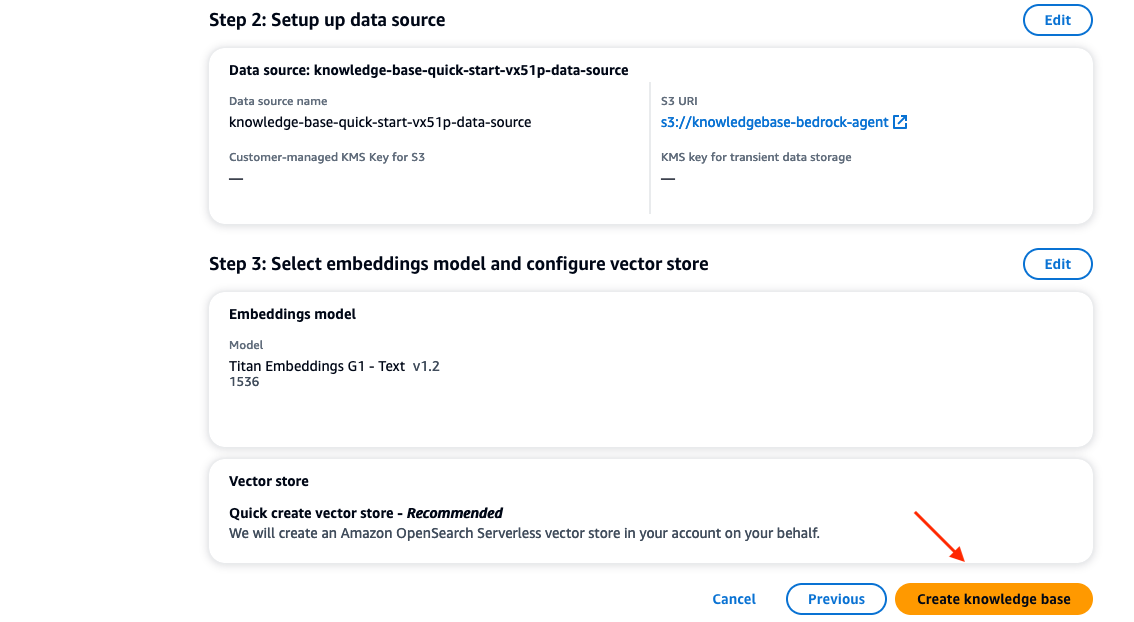Click Quick create vector store - Recommended text

[366, 513]
